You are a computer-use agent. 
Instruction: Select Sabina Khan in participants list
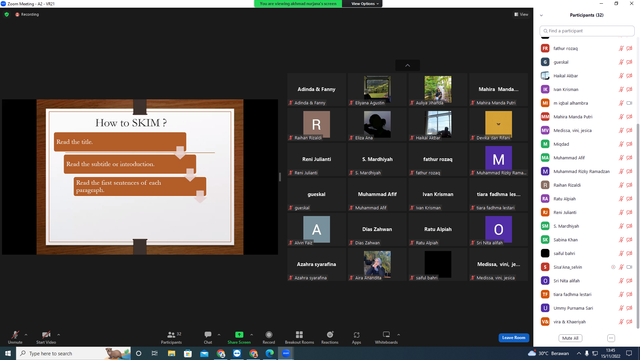(x=586, y=240)
